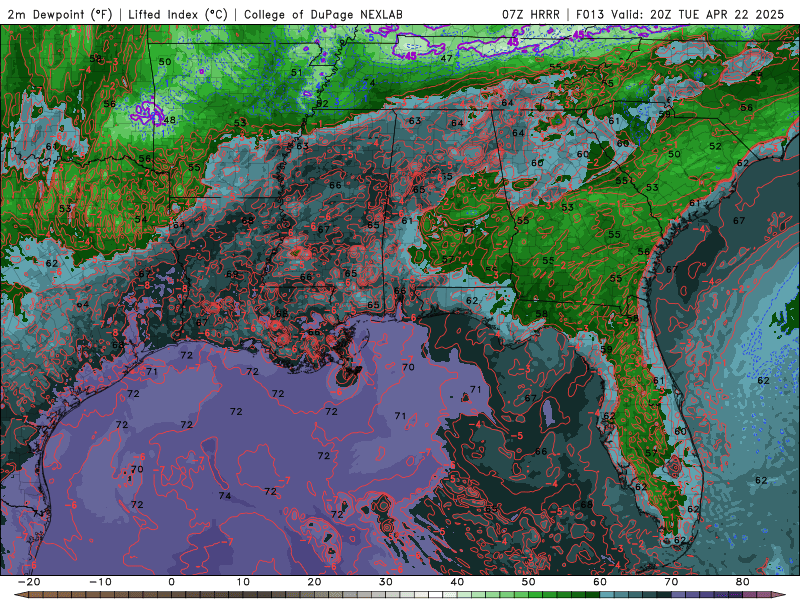Click the 47 dewpoint value on the map
Viewport: 800px width, 600px height.
pos(446,59)
